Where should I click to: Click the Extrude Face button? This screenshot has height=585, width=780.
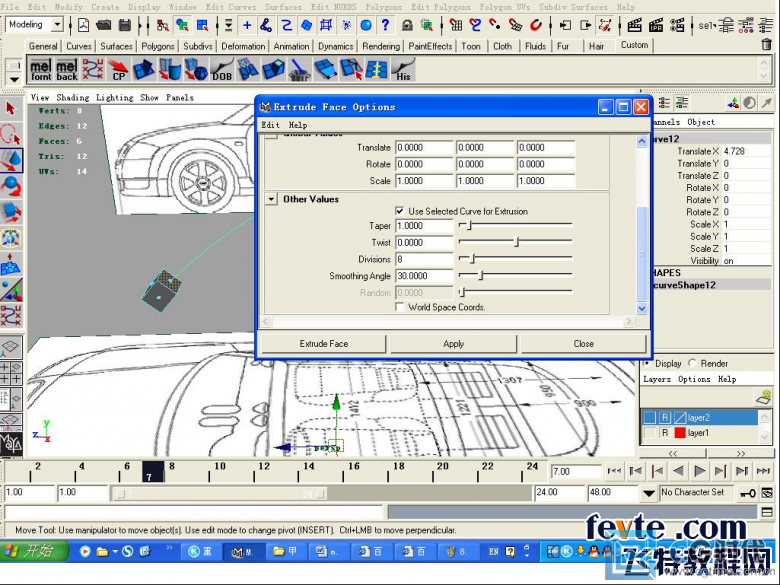click(324, 344)
